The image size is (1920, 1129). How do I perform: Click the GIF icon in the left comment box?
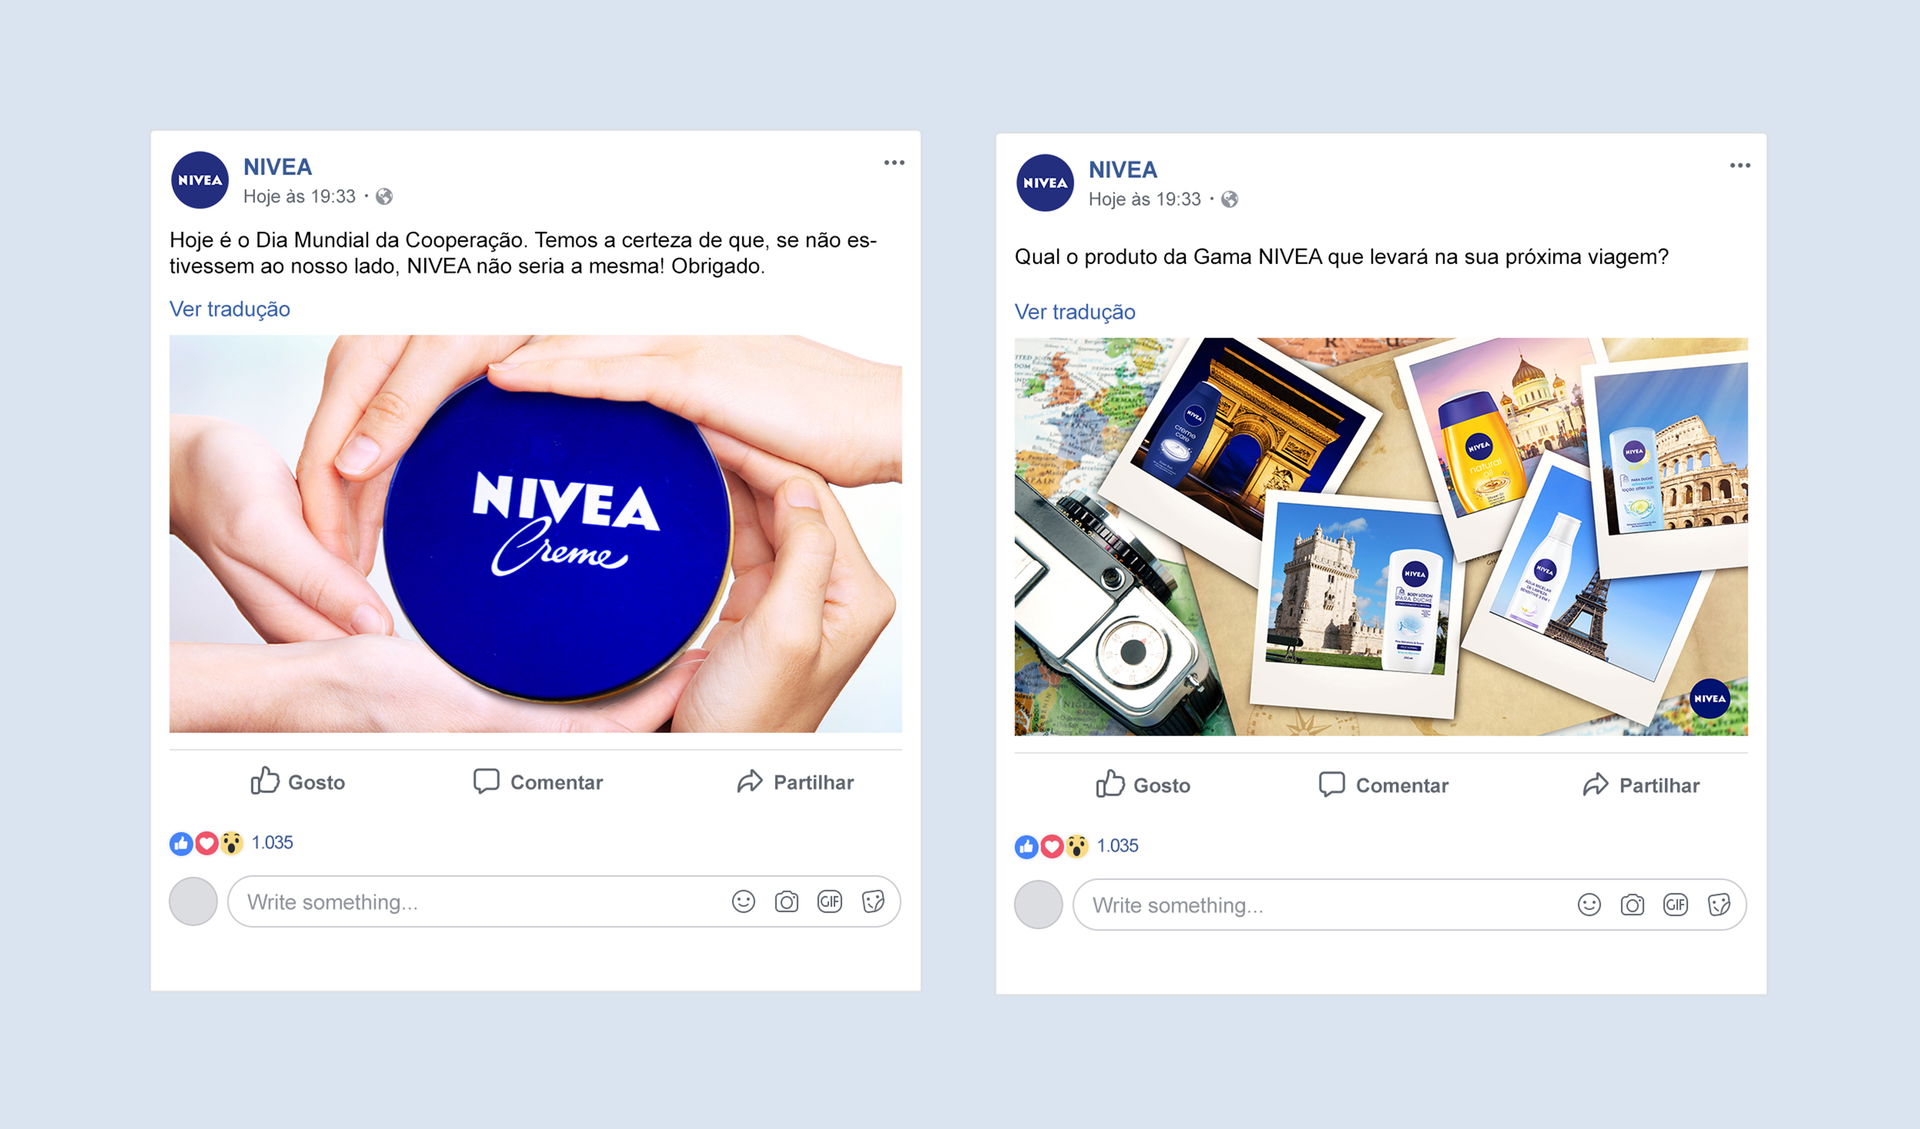pyautogui.click(x=830, y=902)
